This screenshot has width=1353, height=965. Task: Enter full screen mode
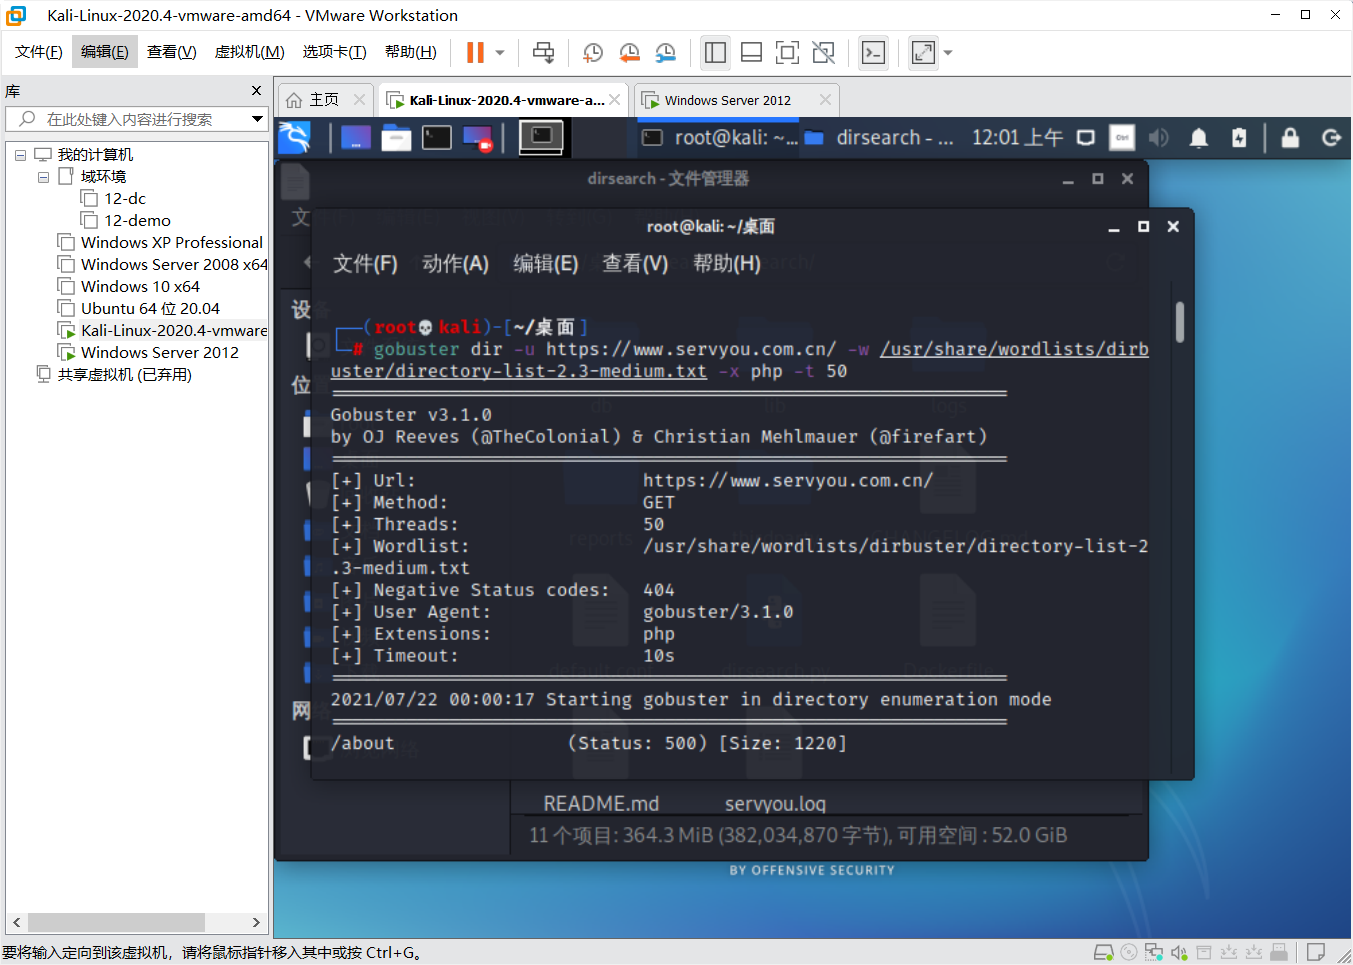pyautogui.click(x=787, y=52)
